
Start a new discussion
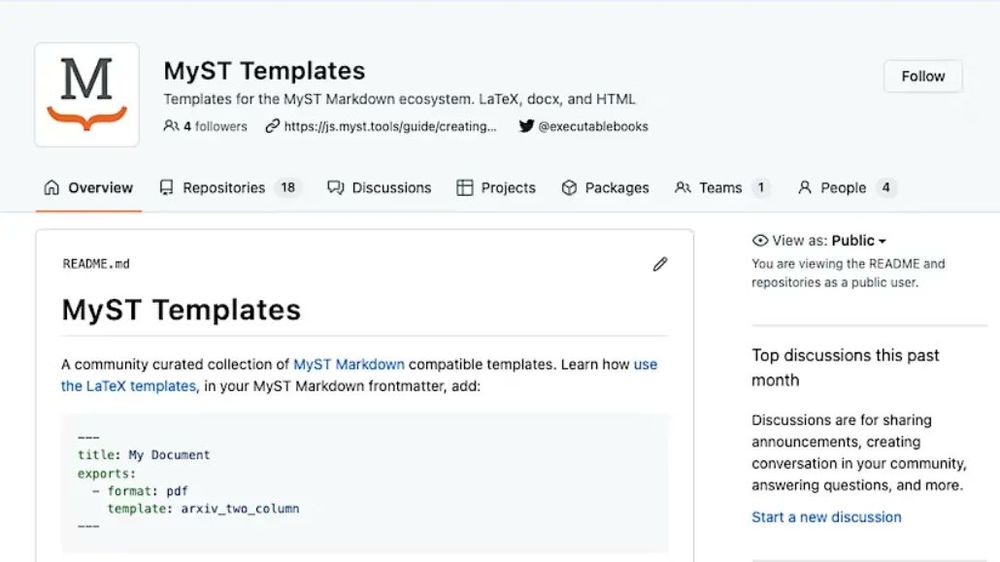[827, 517]
